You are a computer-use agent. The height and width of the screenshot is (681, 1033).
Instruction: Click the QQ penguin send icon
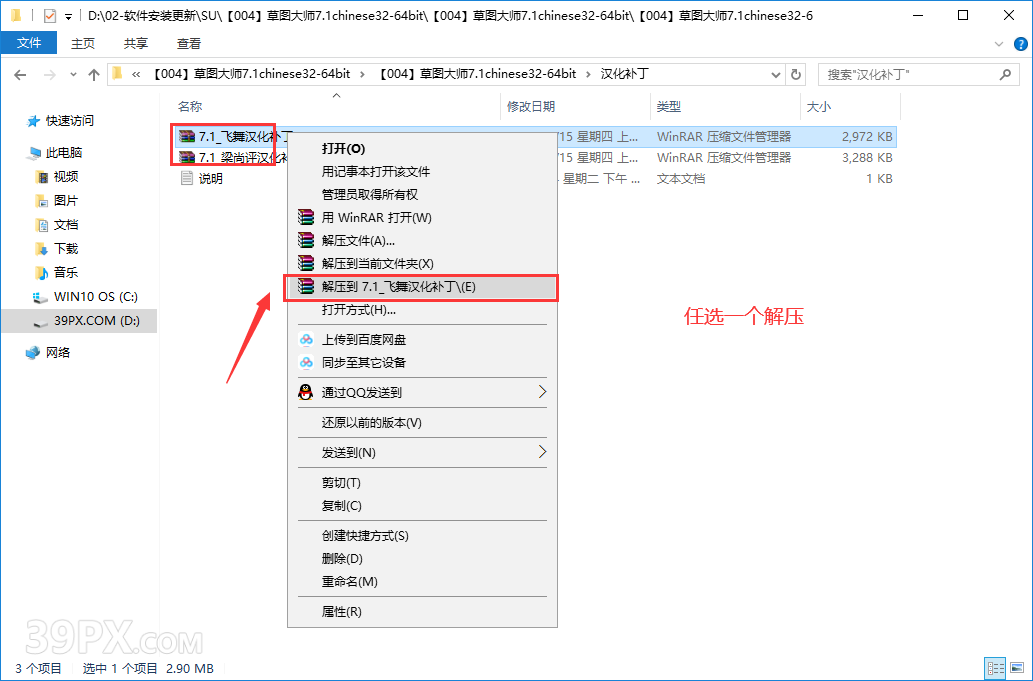pyautogui.click(x=304, y=392)
